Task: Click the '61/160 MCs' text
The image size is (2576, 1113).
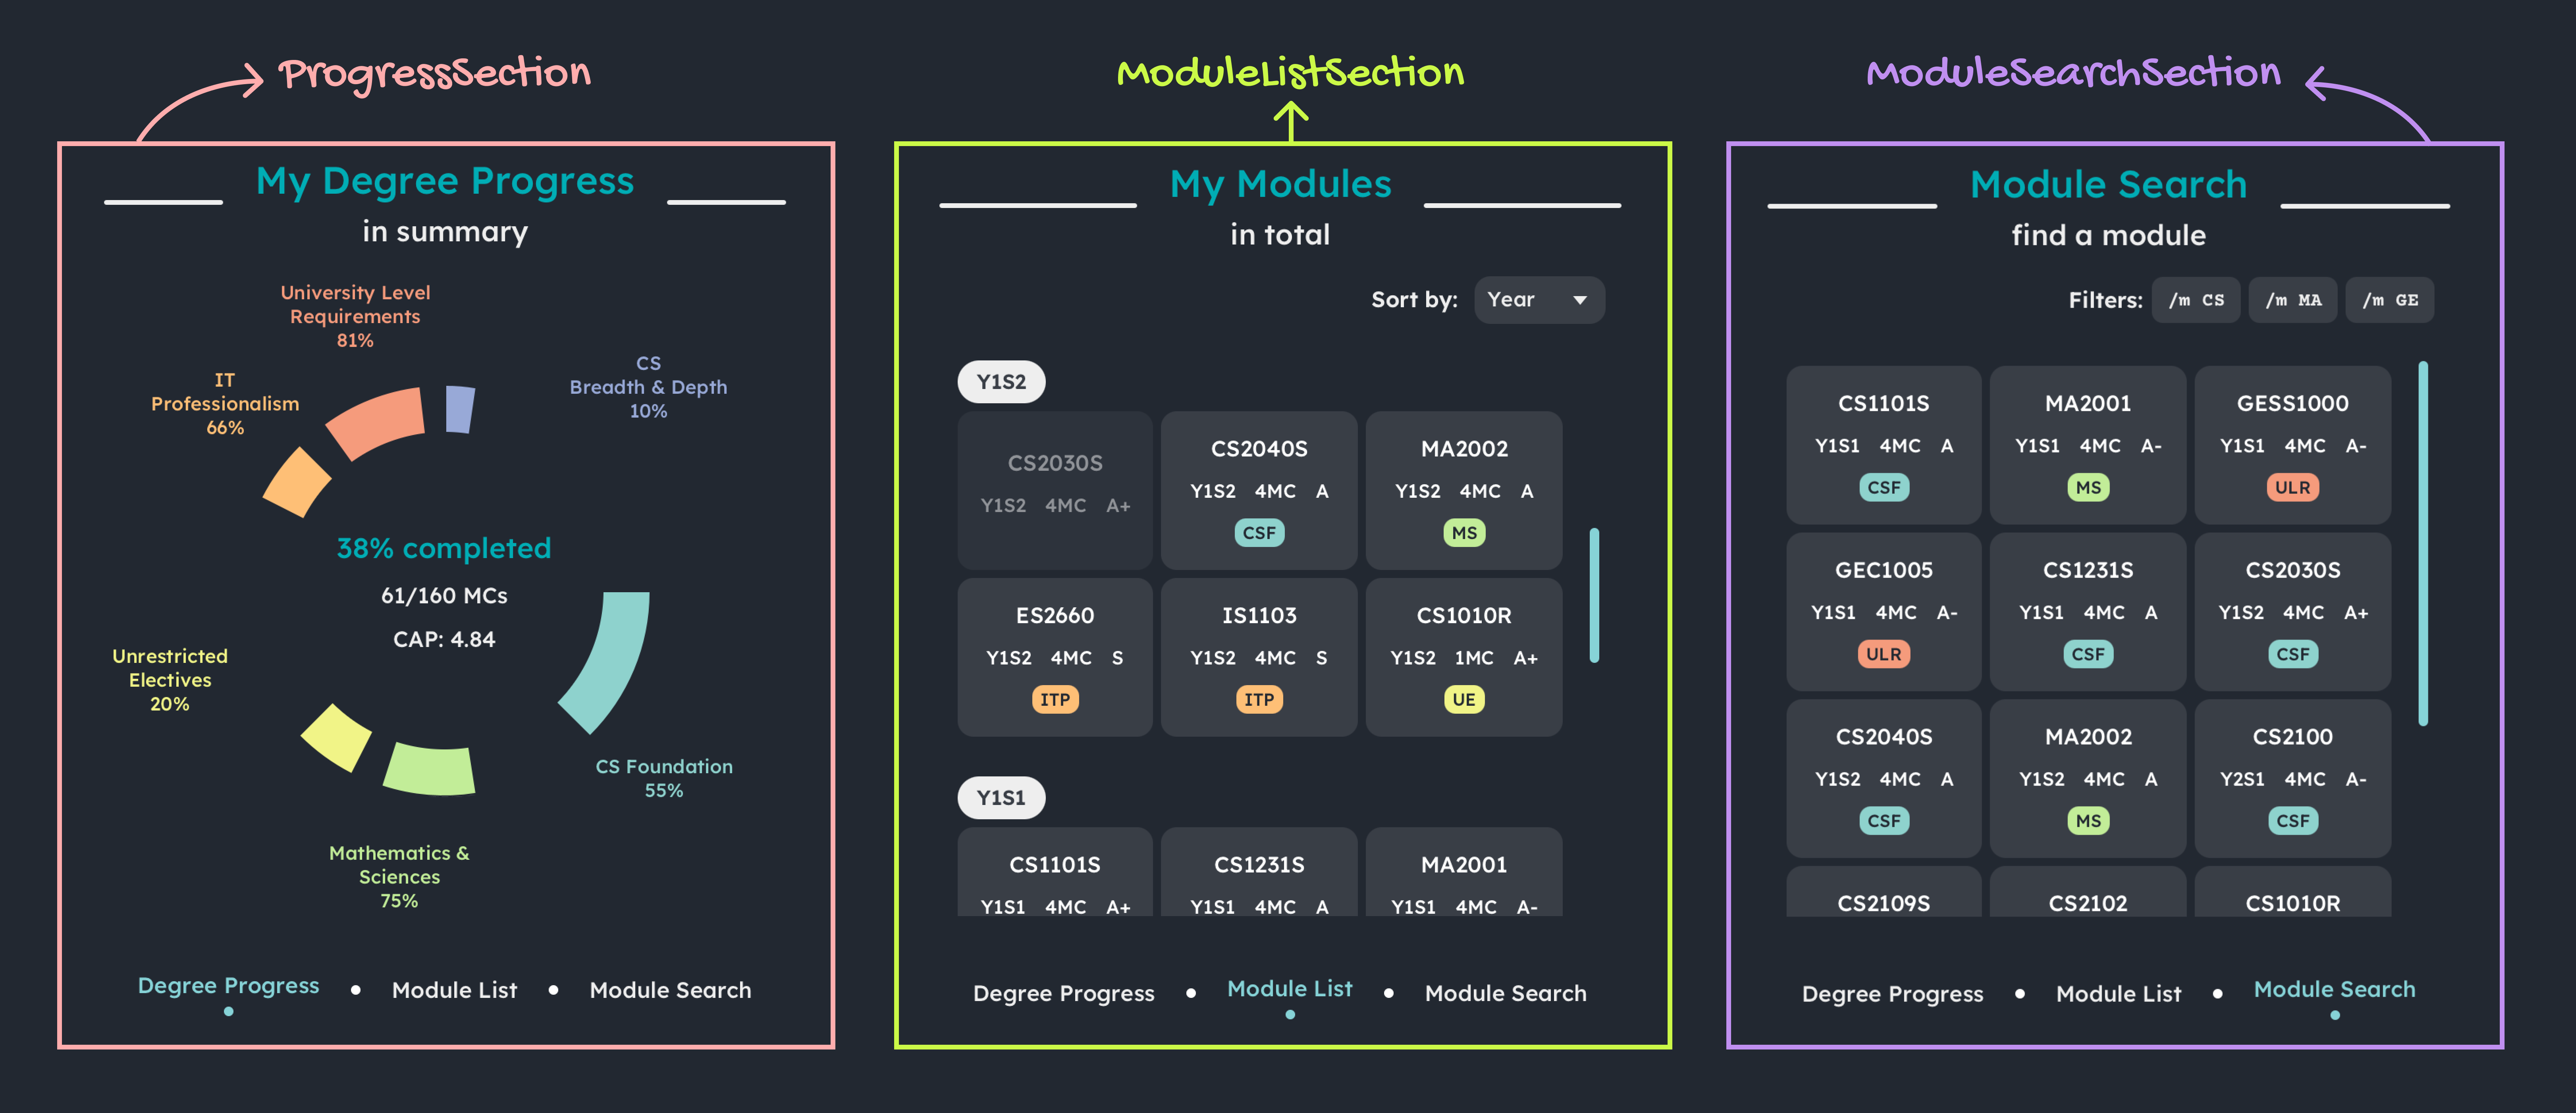Action: 444,596
